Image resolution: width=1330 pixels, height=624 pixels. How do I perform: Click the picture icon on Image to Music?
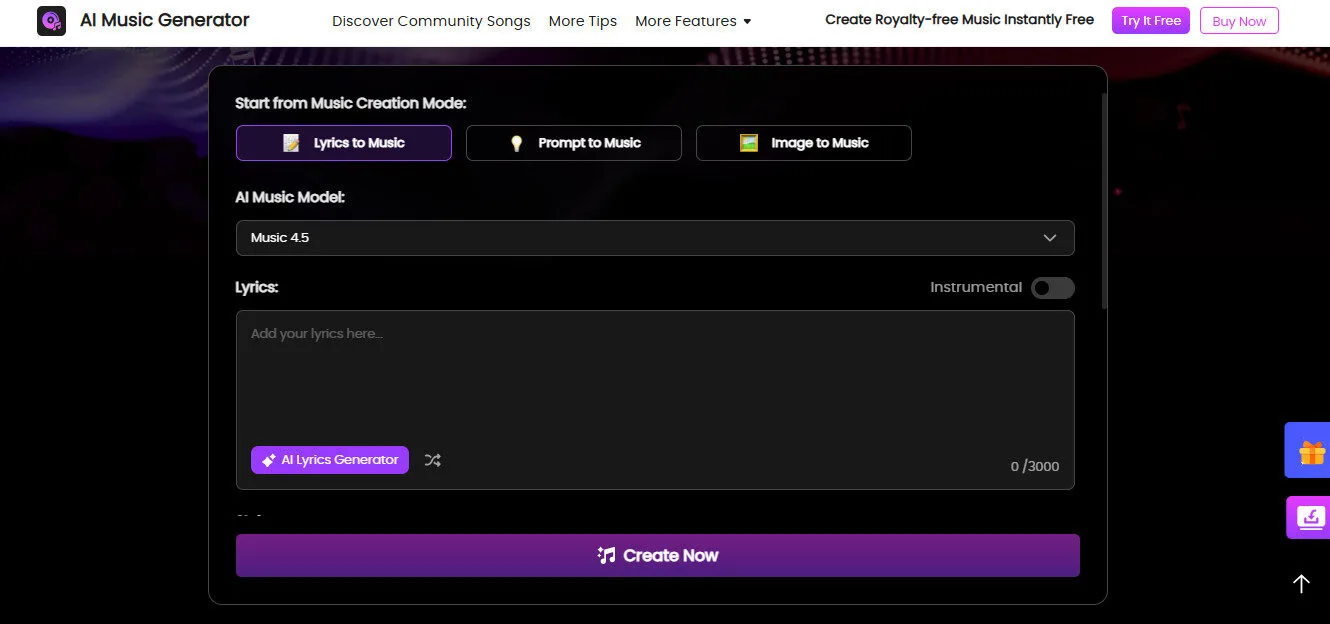[748, 143]
